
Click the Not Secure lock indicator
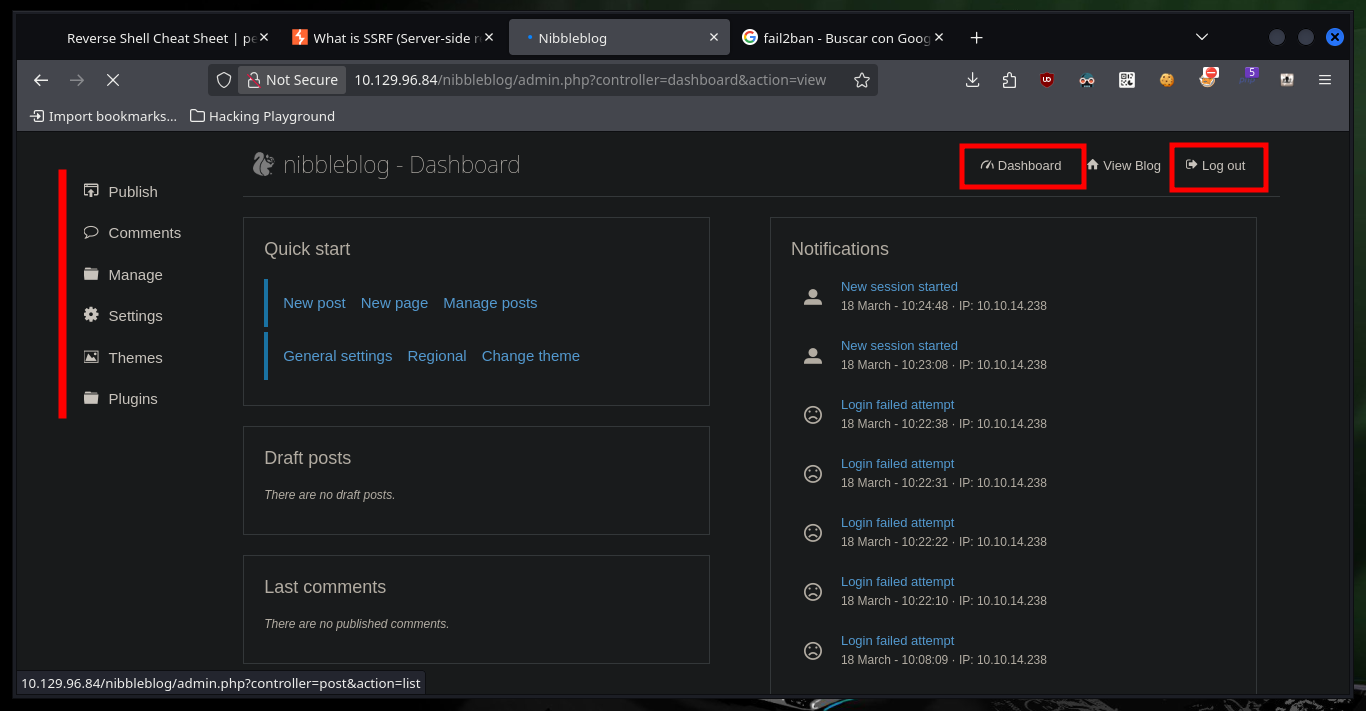(293, 80)
